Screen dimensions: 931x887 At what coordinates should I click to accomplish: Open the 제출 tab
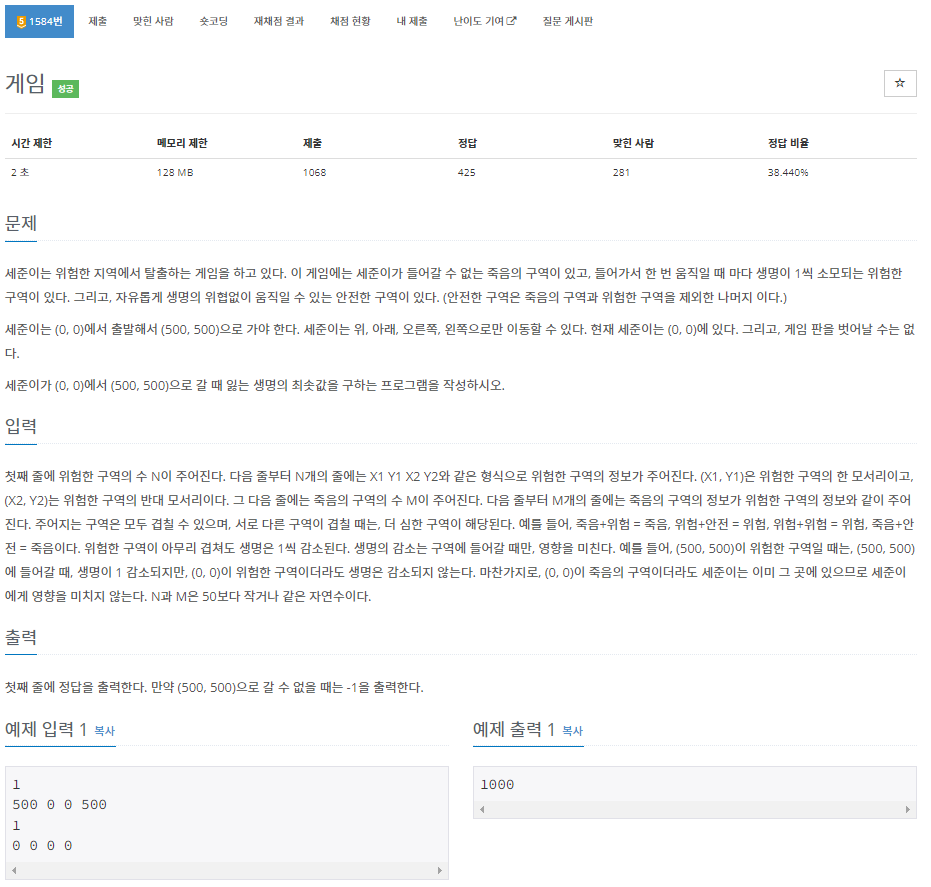tap(97, 21)
